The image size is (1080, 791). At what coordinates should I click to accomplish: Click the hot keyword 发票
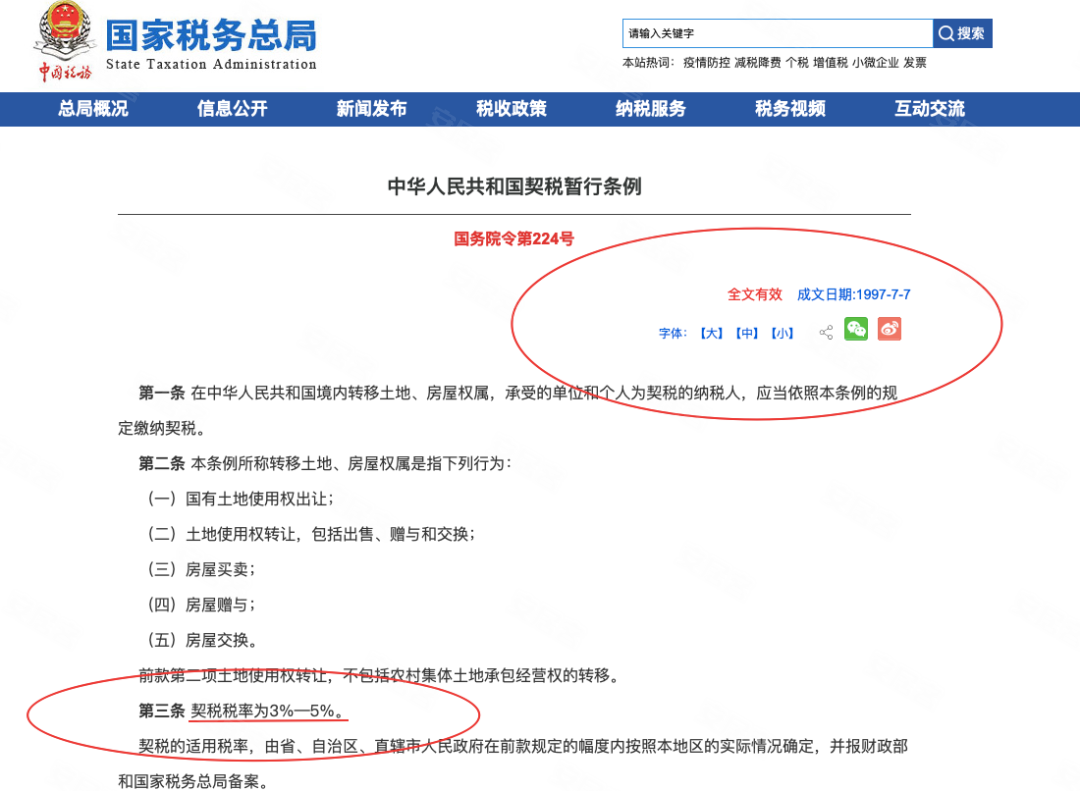tap(915, 63)
